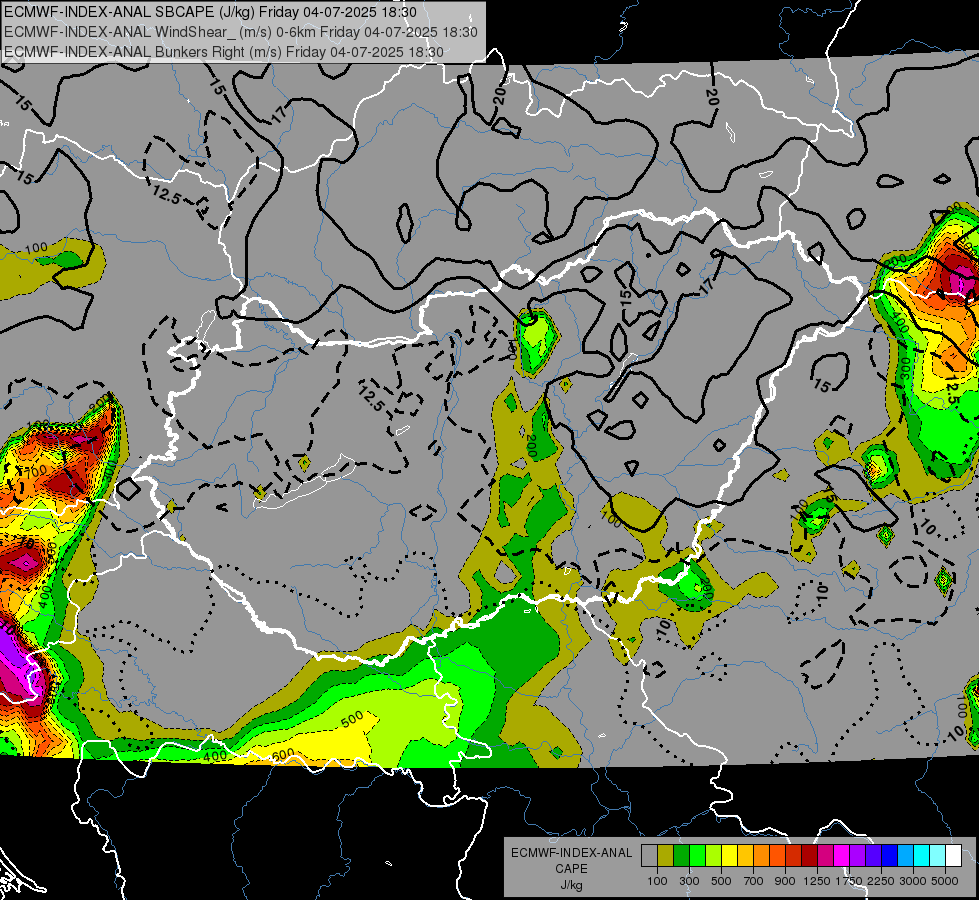
Task: Select the olive legend swatch after 100
Action: [x=666, y=855]
